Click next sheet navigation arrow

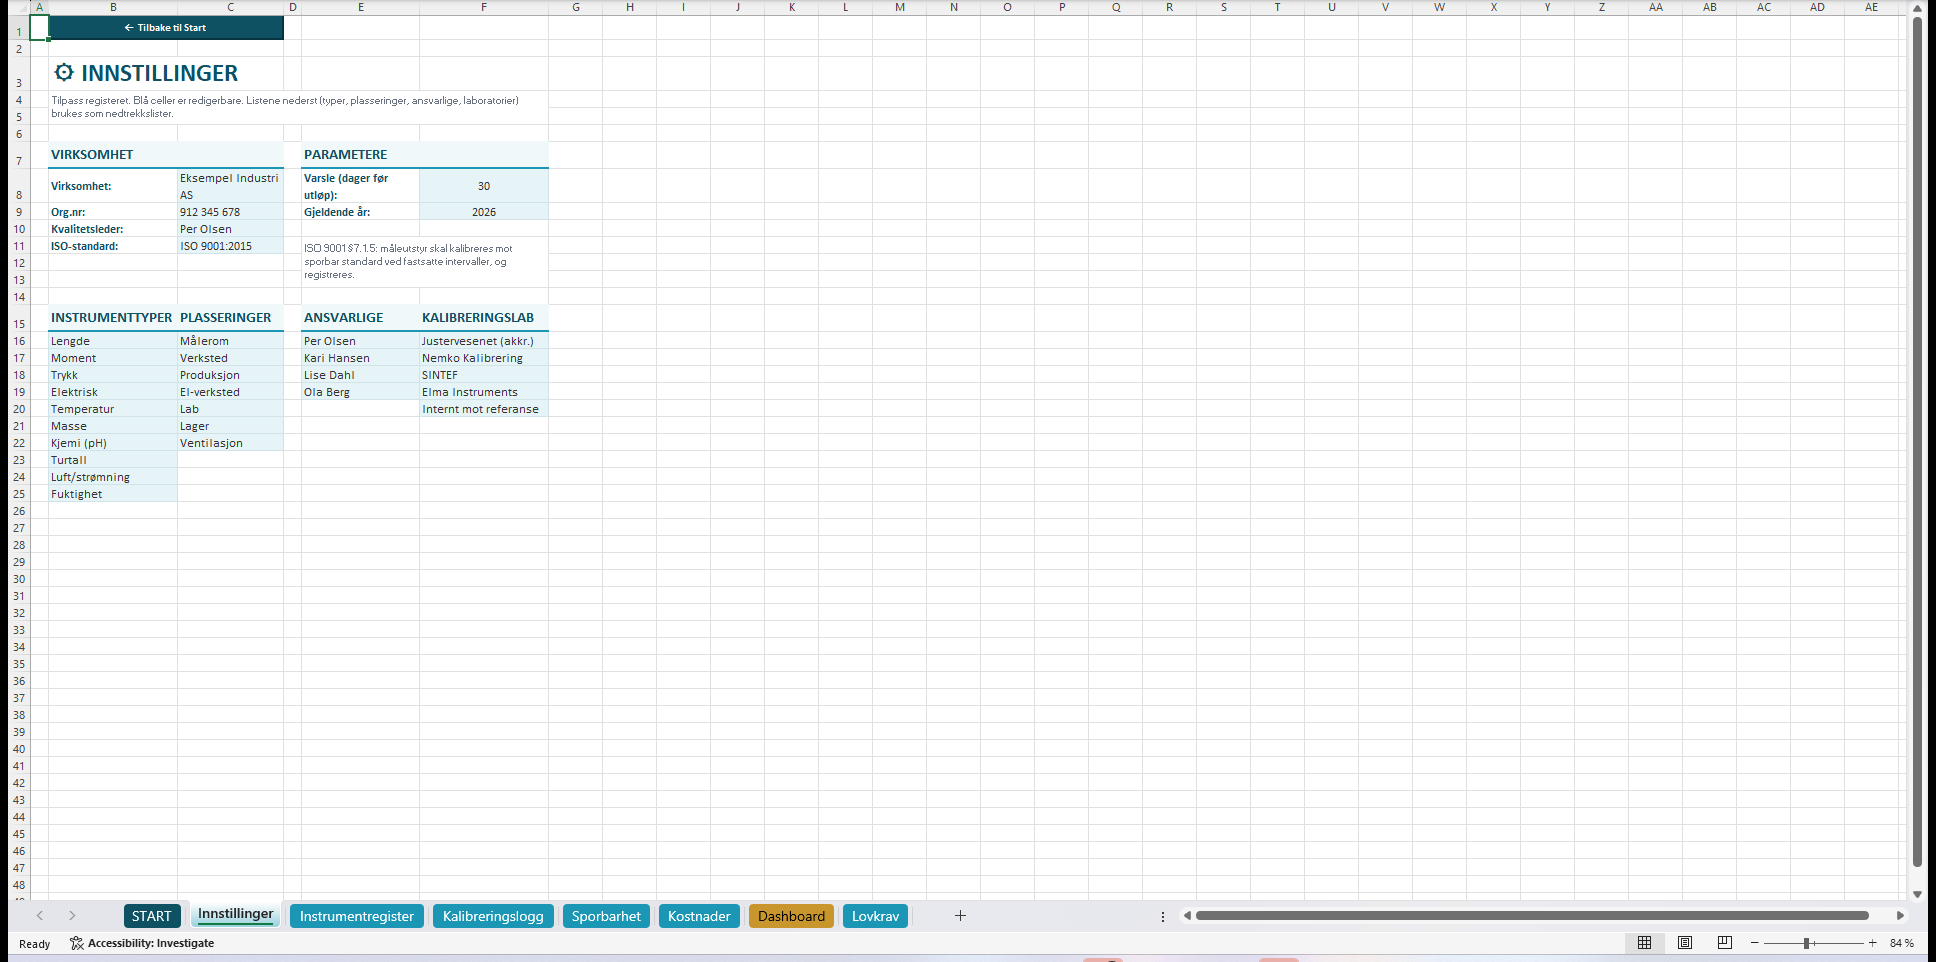coord(72,916)
